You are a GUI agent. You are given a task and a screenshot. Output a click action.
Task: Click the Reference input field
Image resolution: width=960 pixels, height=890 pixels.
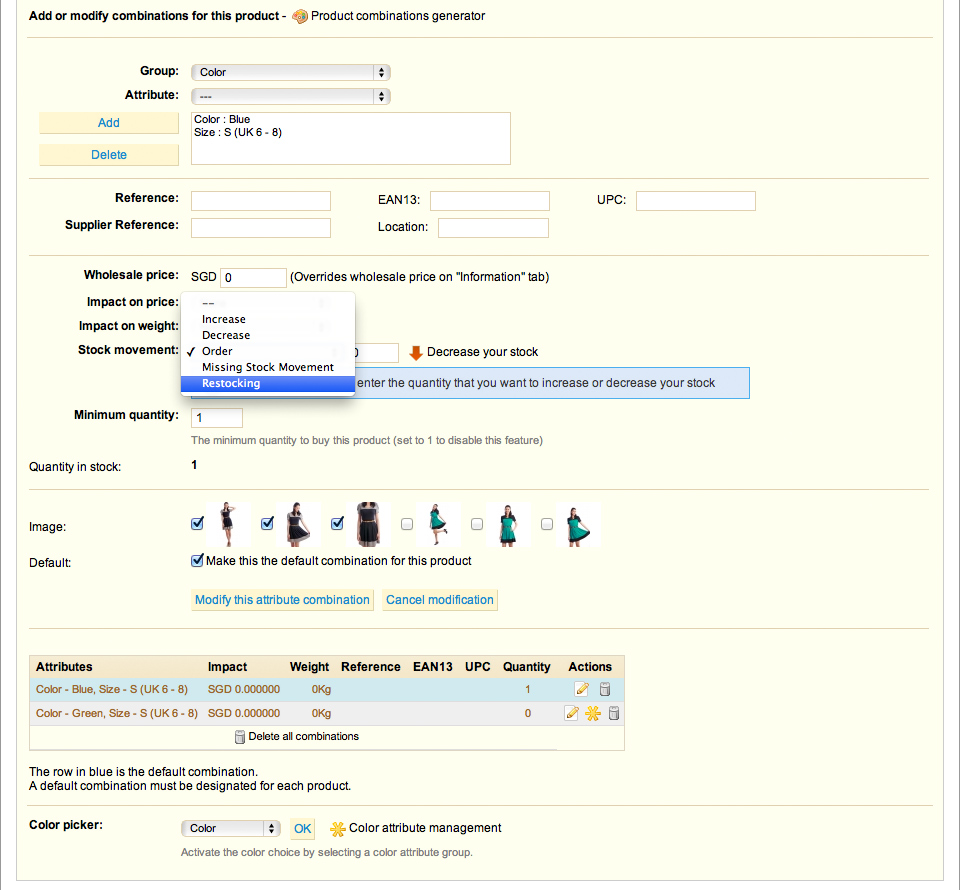[x=261, y=201]
